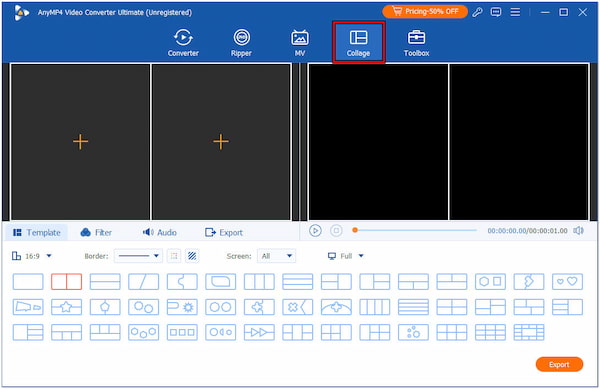Screen dimensions: 600x389
Task: Select the six-cell grid template
Action: [x=452, y=332]
